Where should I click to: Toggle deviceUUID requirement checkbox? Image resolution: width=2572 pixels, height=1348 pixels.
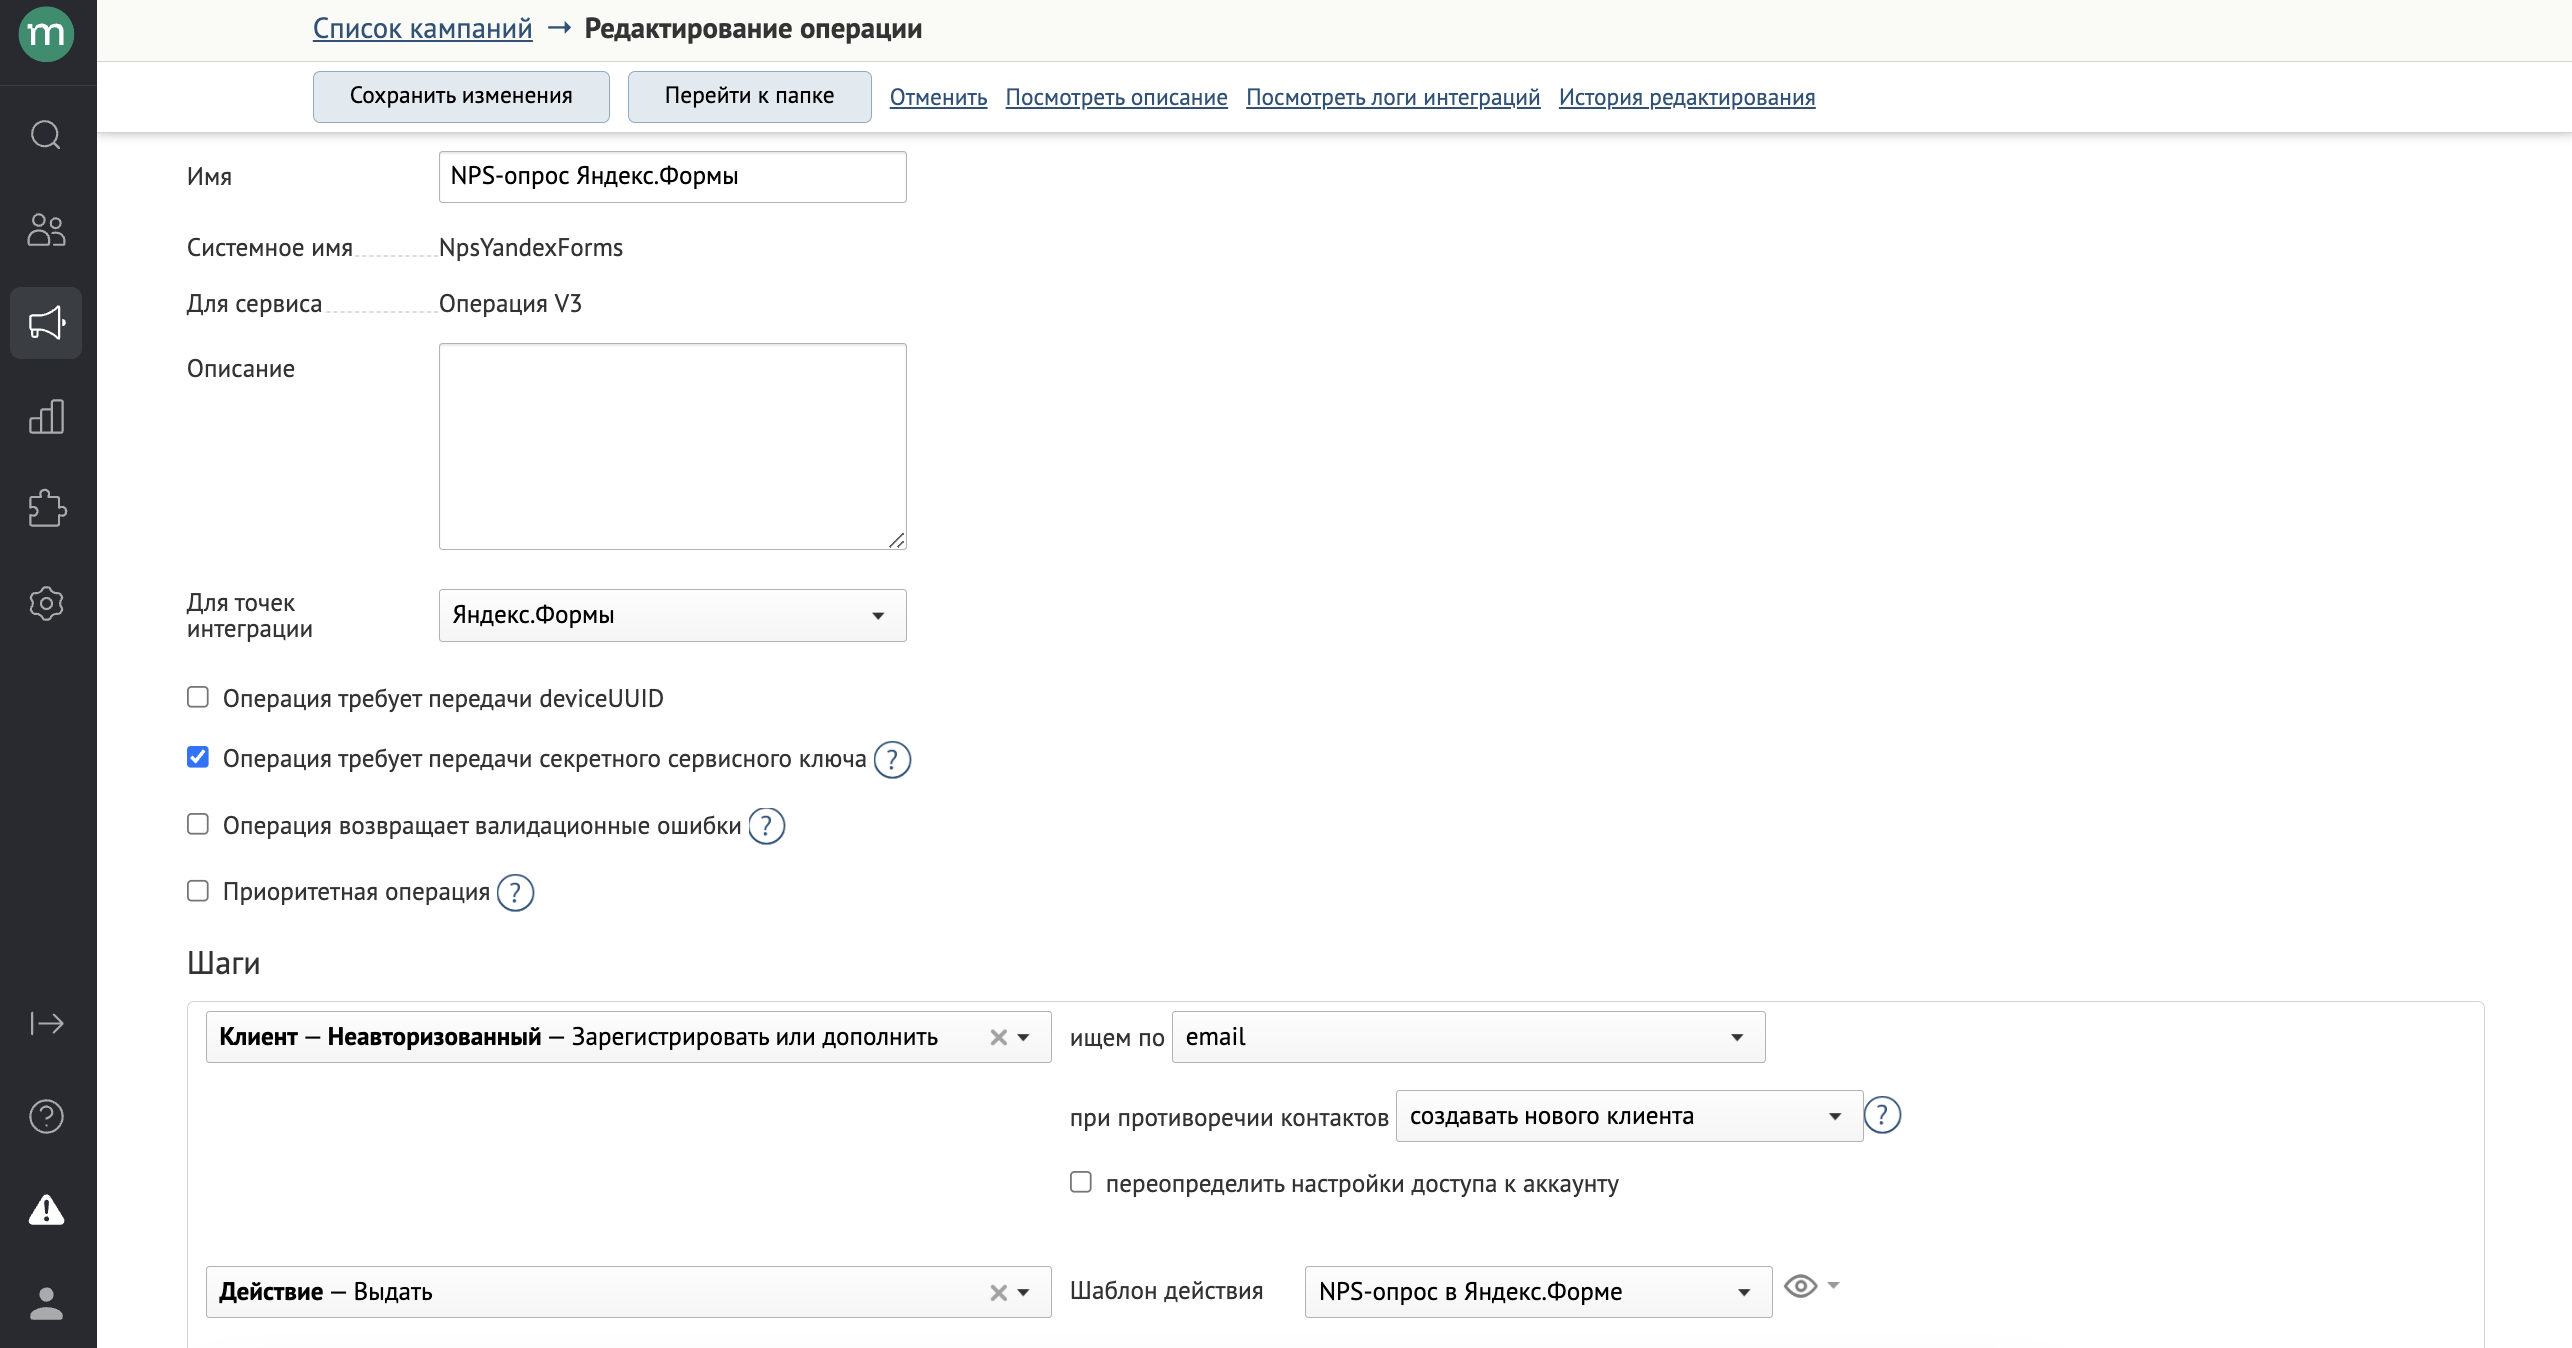click(198, 697)
